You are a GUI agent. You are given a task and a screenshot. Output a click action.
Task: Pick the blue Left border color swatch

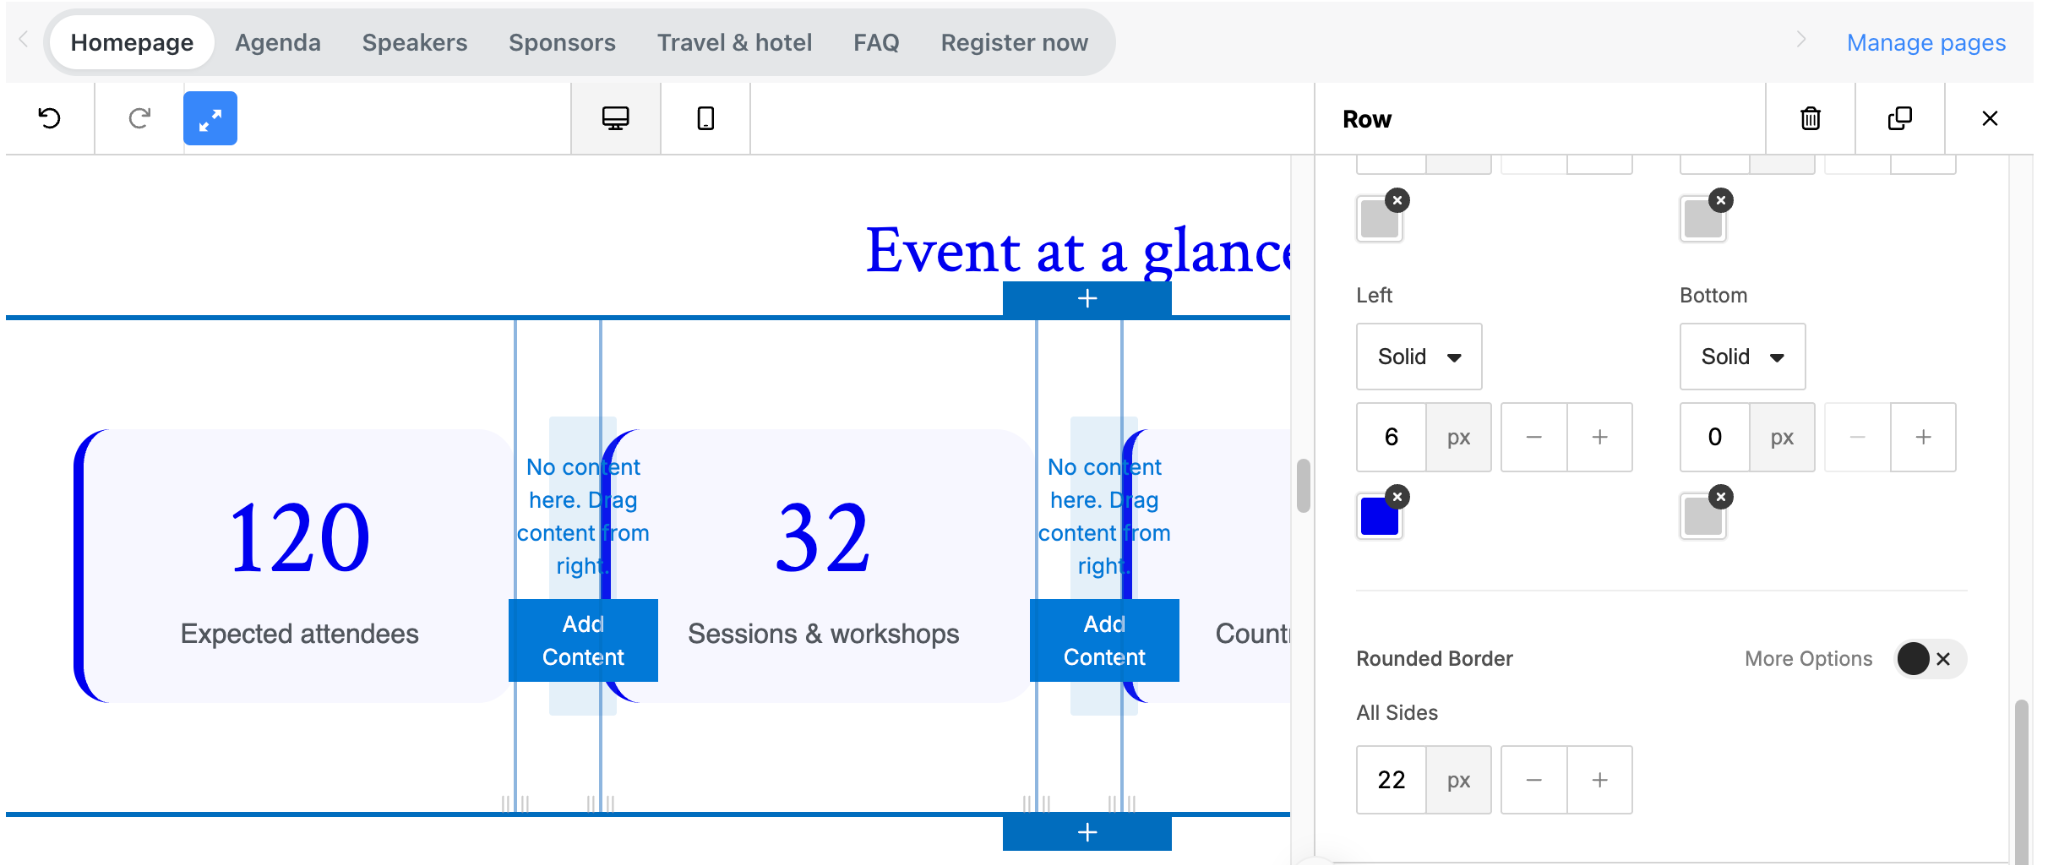[x=1379, y=517]
